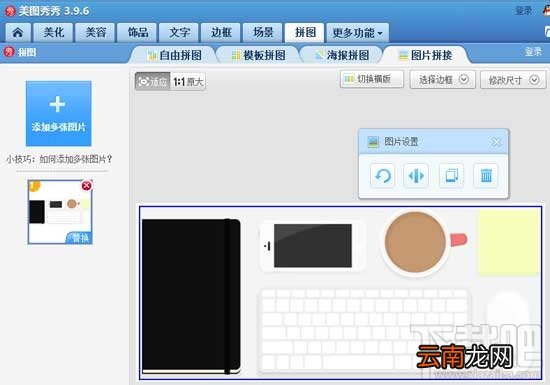The image size is (550, 385).
Task: Remove the thumbnail with red X
Action: coord(86,185)
